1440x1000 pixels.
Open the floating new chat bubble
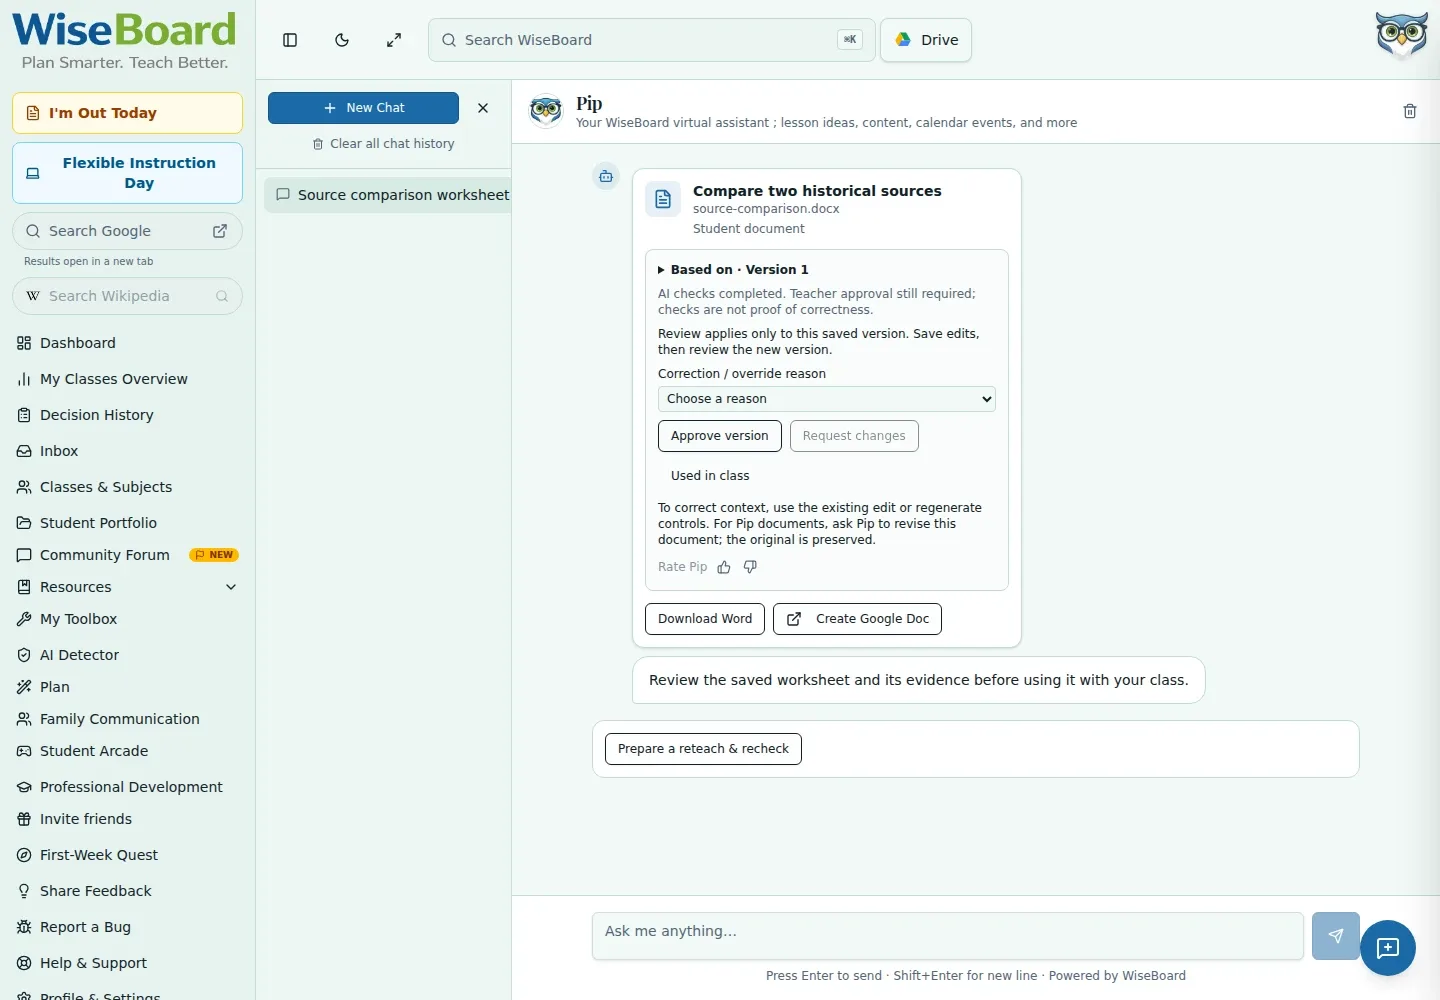[x=1388, y=948]
